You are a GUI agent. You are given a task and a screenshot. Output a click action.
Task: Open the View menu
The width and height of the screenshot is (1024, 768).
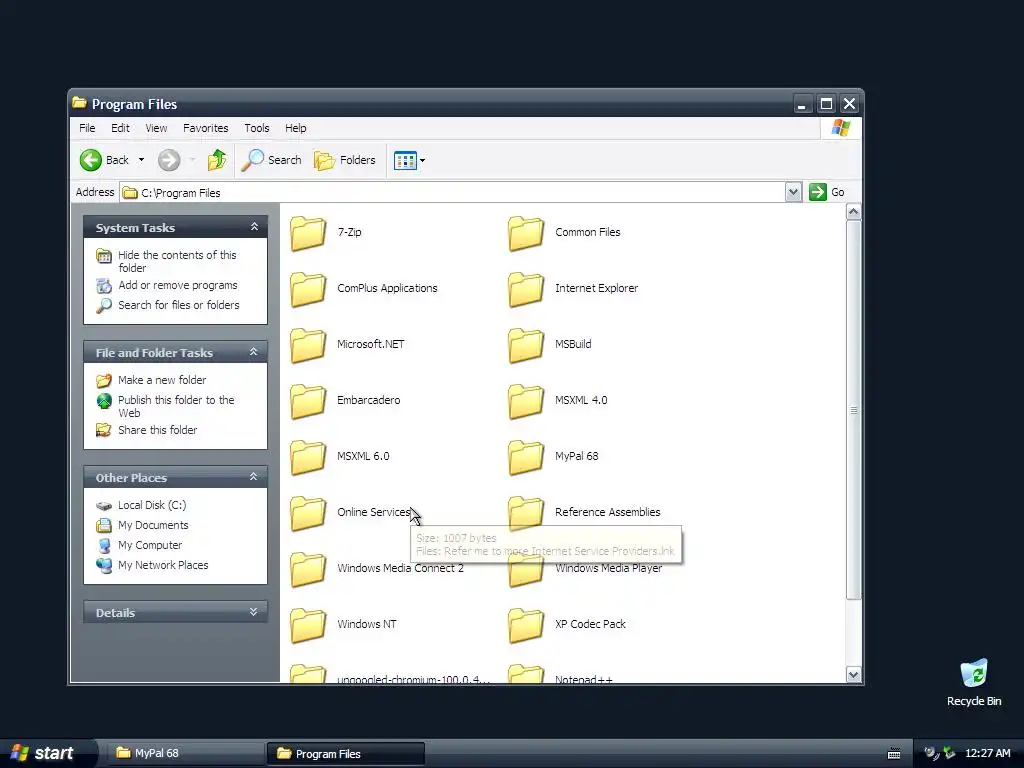pos(156,128)
